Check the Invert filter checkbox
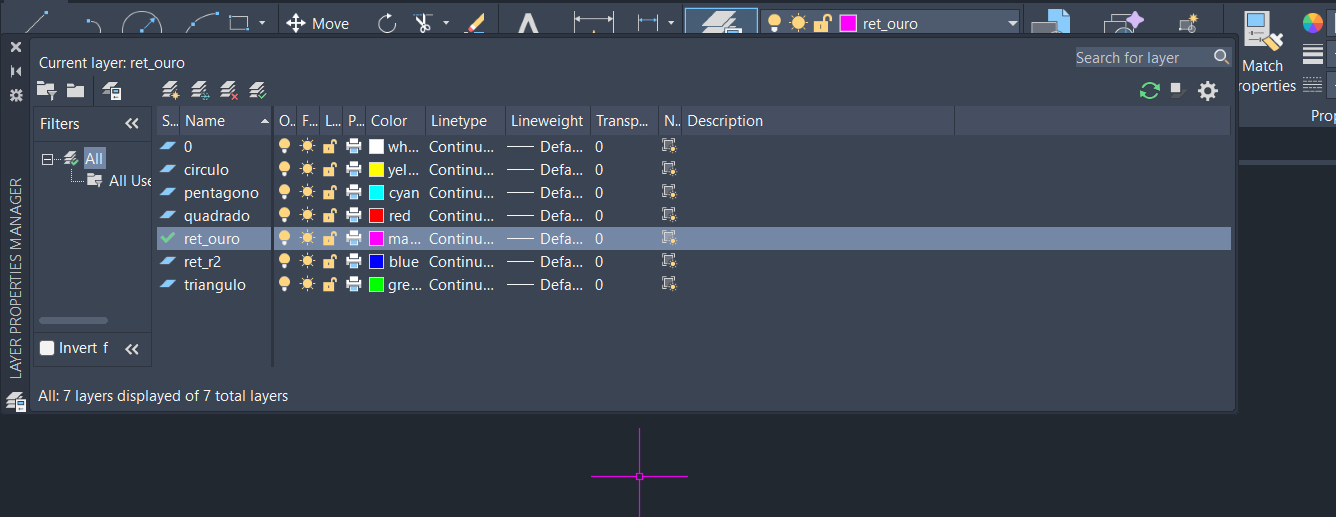 pos(47,348)
